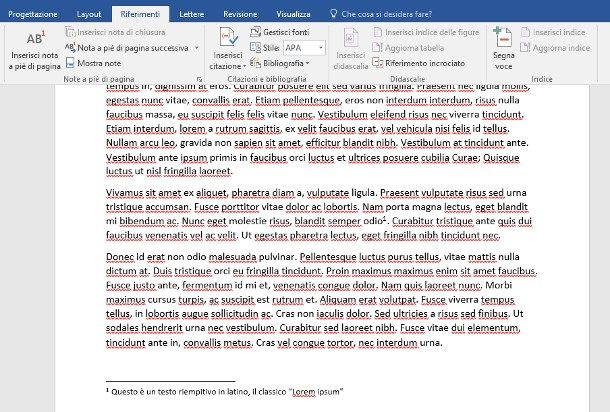Click 'Lorem ipsum' in the footnote
The width and height of the screenshot is (610, 412).
coord(316,392)
